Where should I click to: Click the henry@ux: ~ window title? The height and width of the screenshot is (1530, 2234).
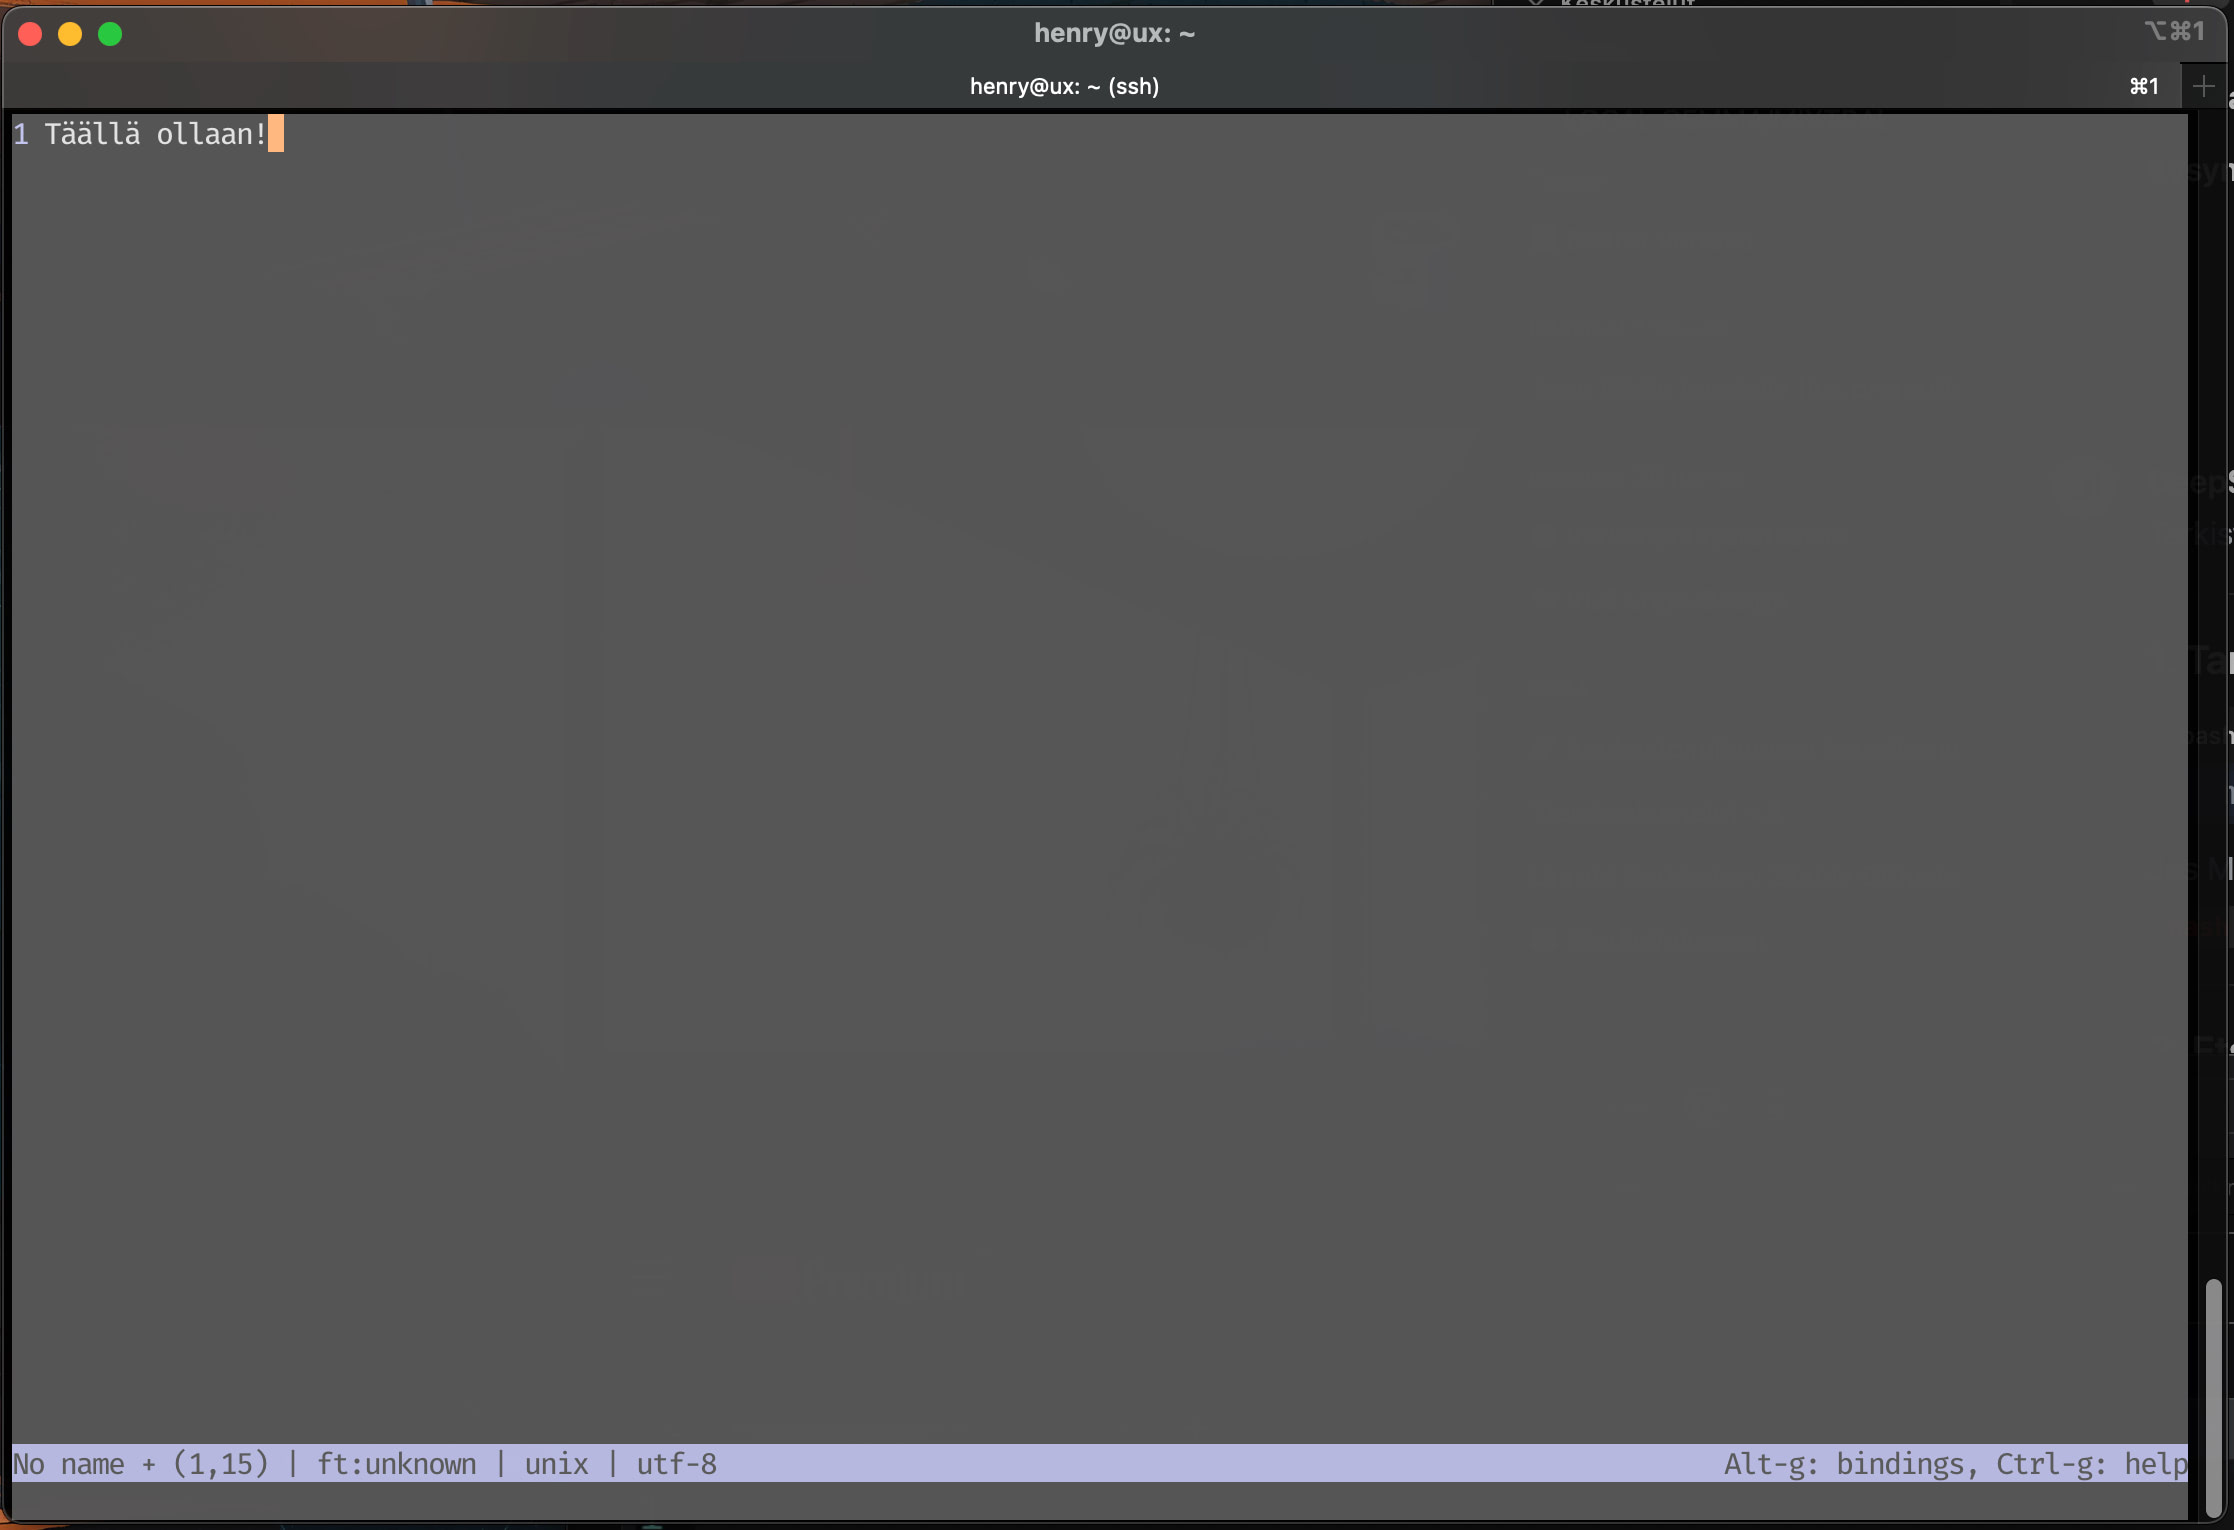pyautogui.click(x=1114, y=33)
